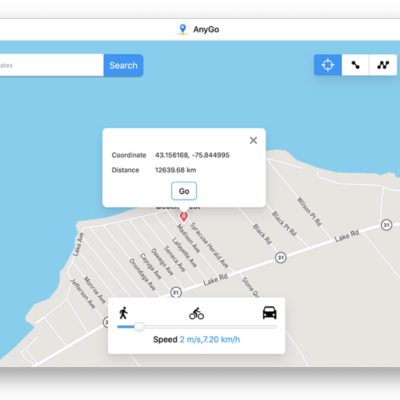Screen dimensions: 400x400
Task: Click the Wilson Pt Rd label
Action: tap(309, 211)
